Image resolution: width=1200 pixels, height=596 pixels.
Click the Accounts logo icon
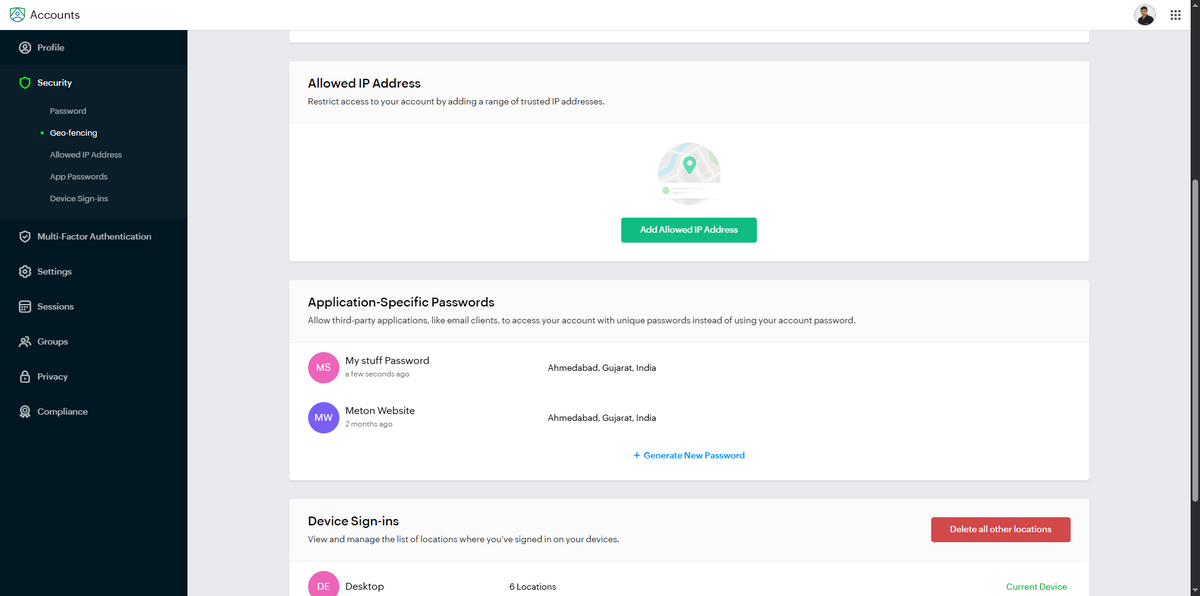click(x=18, y=15)
